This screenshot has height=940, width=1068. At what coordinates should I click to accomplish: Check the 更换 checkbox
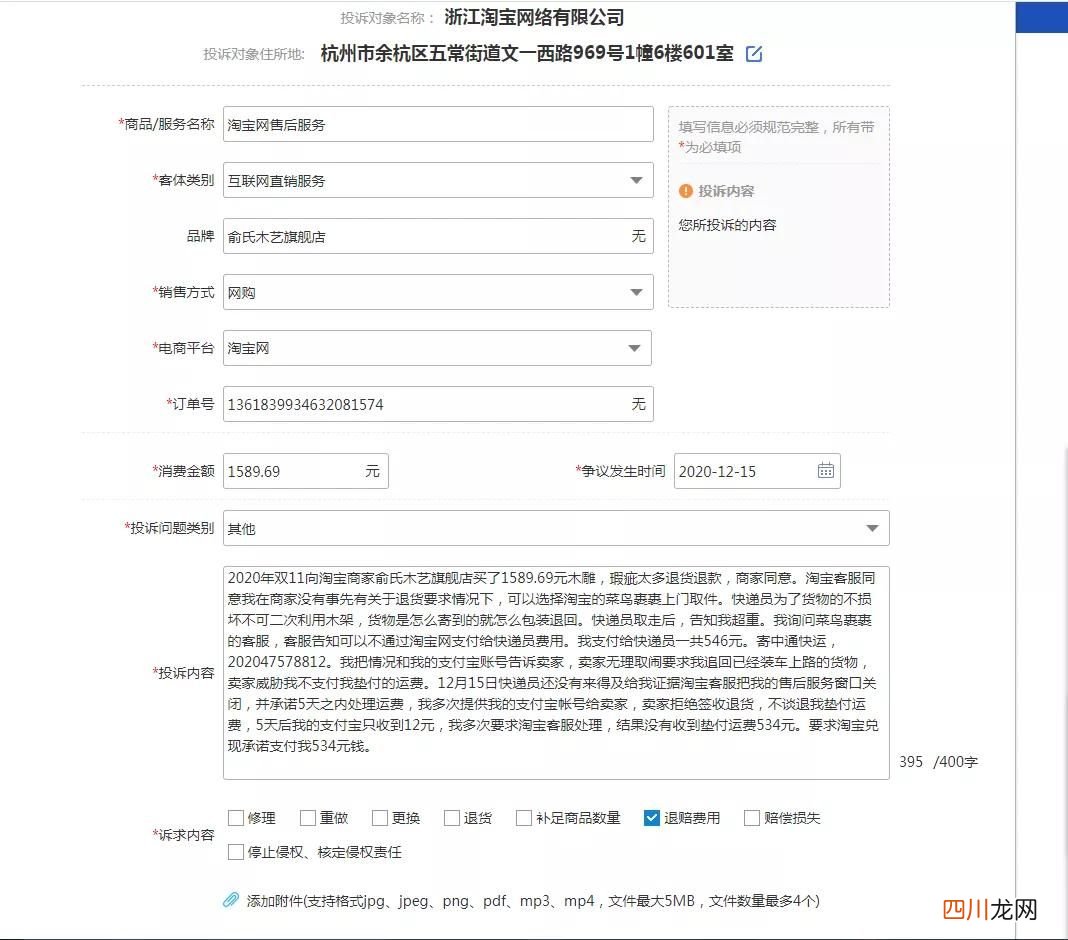pos(380,817)
